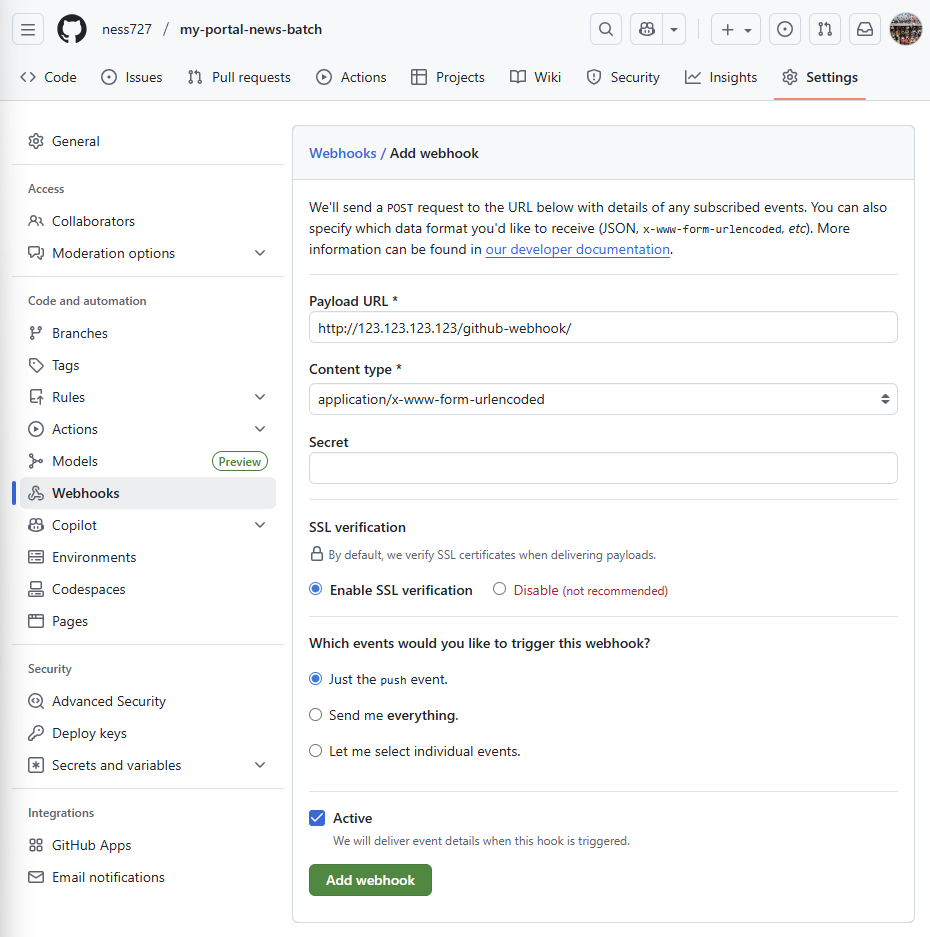Open Pages settings in sidebar

(x=148, y=621)
